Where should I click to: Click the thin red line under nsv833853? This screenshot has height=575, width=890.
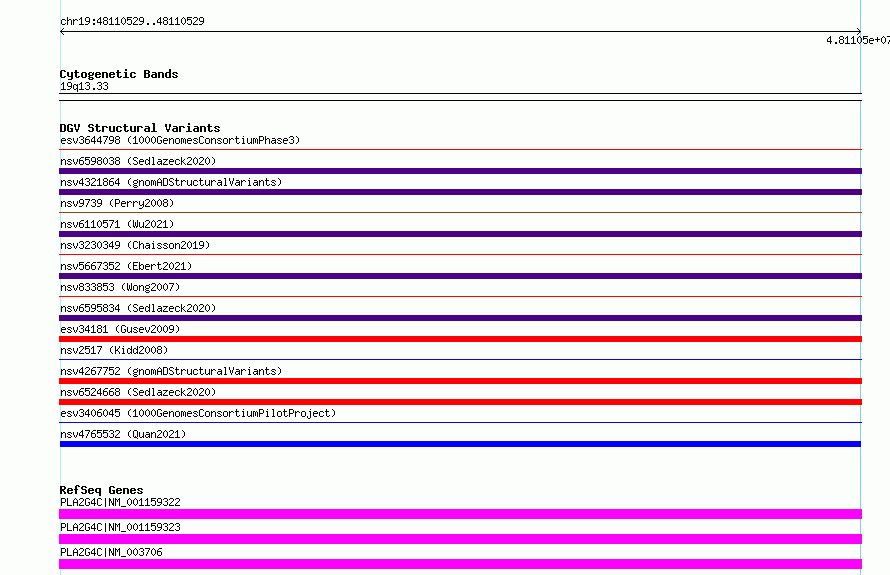click(x=460, y=297)
